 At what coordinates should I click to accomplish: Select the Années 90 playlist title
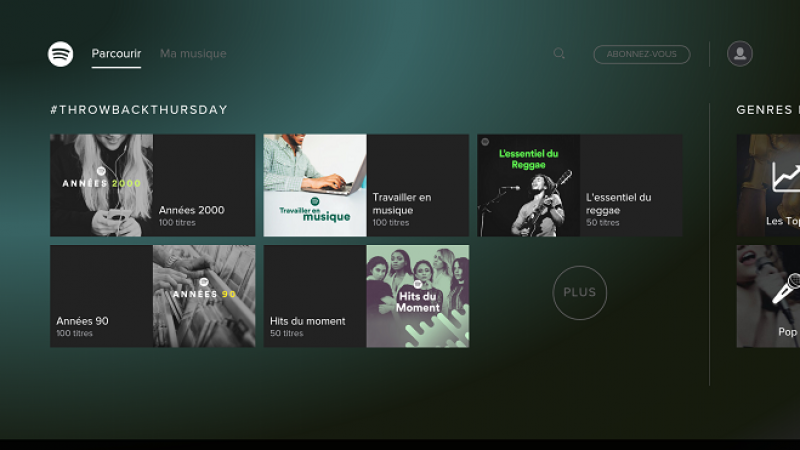point(82,321)
